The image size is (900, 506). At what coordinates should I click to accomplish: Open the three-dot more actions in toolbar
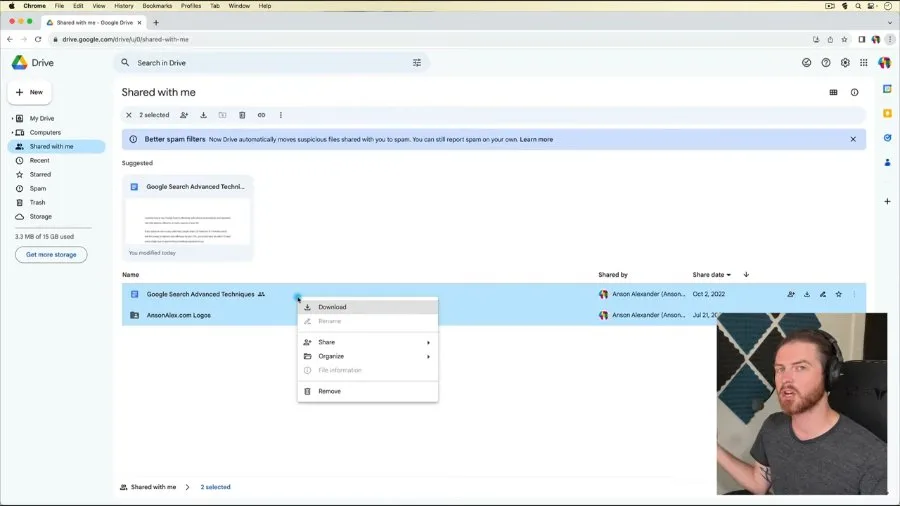click(281, 115)
